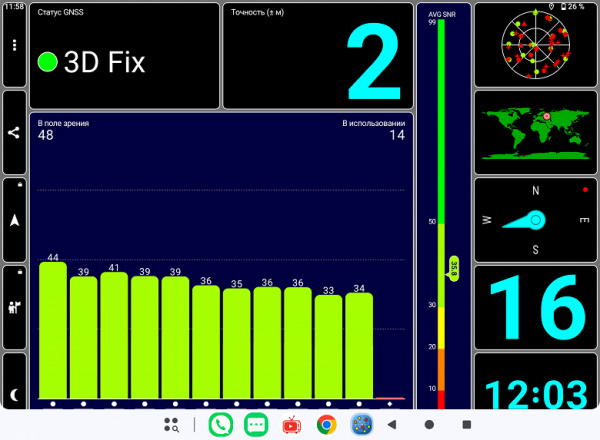Toggle night mode moon icon
The width and height of the screenshot is (600, 440).
14,394
